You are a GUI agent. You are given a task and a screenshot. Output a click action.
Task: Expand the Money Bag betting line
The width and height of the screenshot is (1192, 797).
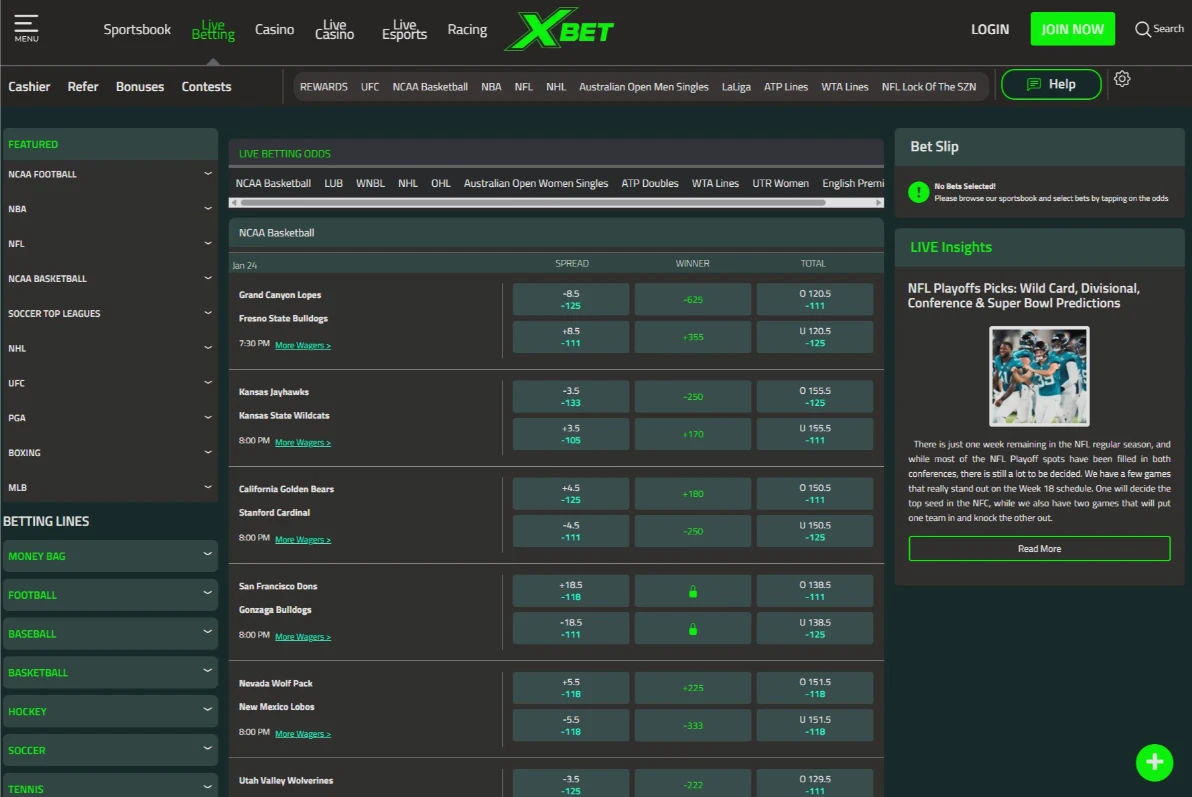pos(110,556)
